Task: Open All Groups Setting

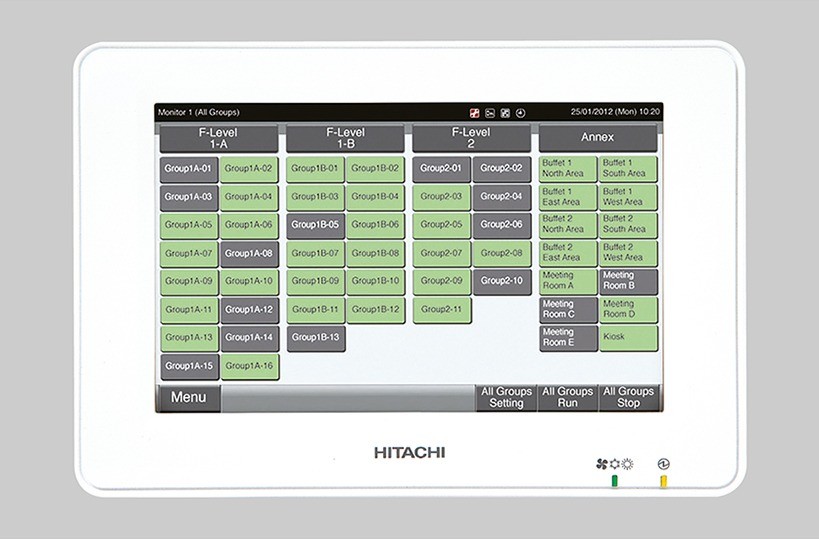Action: [506, 398]
